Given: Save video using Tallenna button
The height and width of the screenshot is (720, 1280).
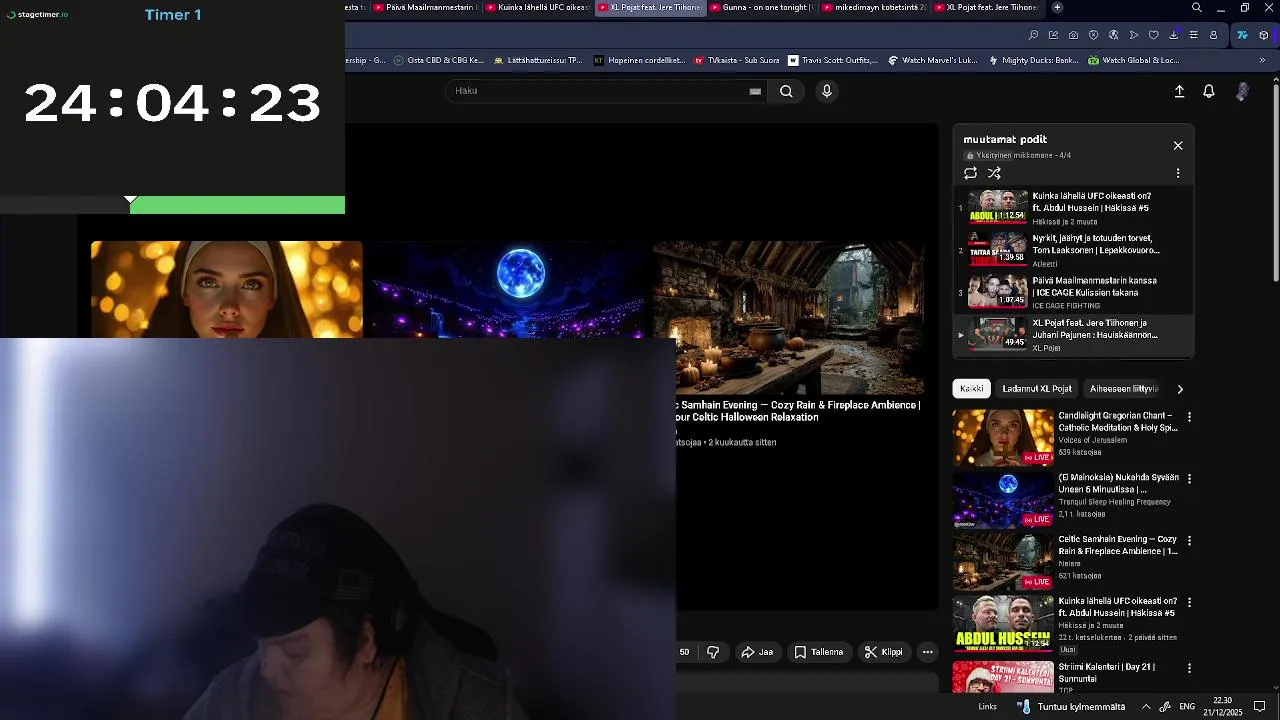Looking at the screenshot, I should 819,652.
